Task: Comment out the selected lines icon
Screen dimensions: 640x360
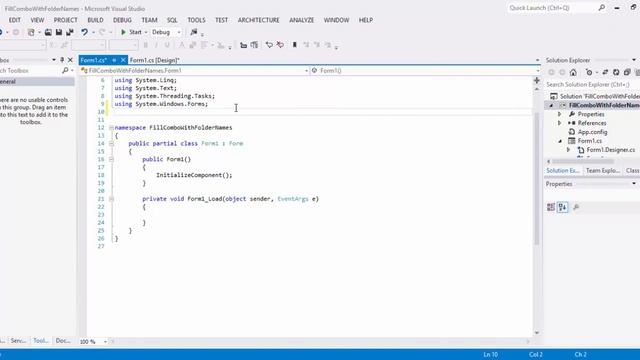Action: [x=269, y=45]
